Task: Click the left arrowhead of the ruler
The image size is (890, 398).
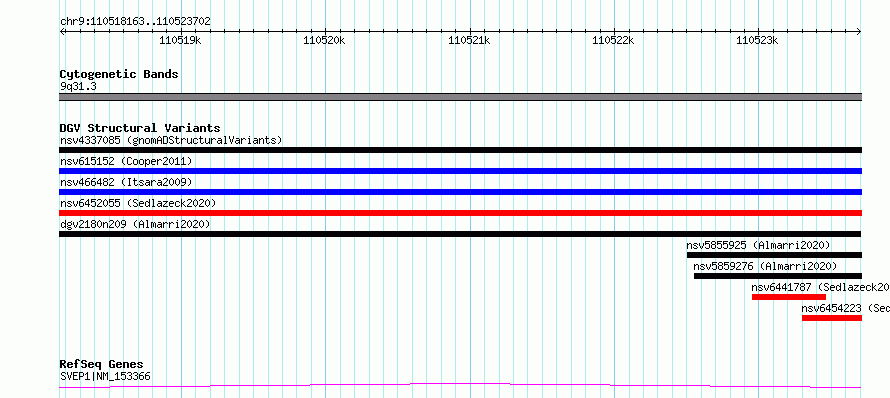Action: (62, 31)
